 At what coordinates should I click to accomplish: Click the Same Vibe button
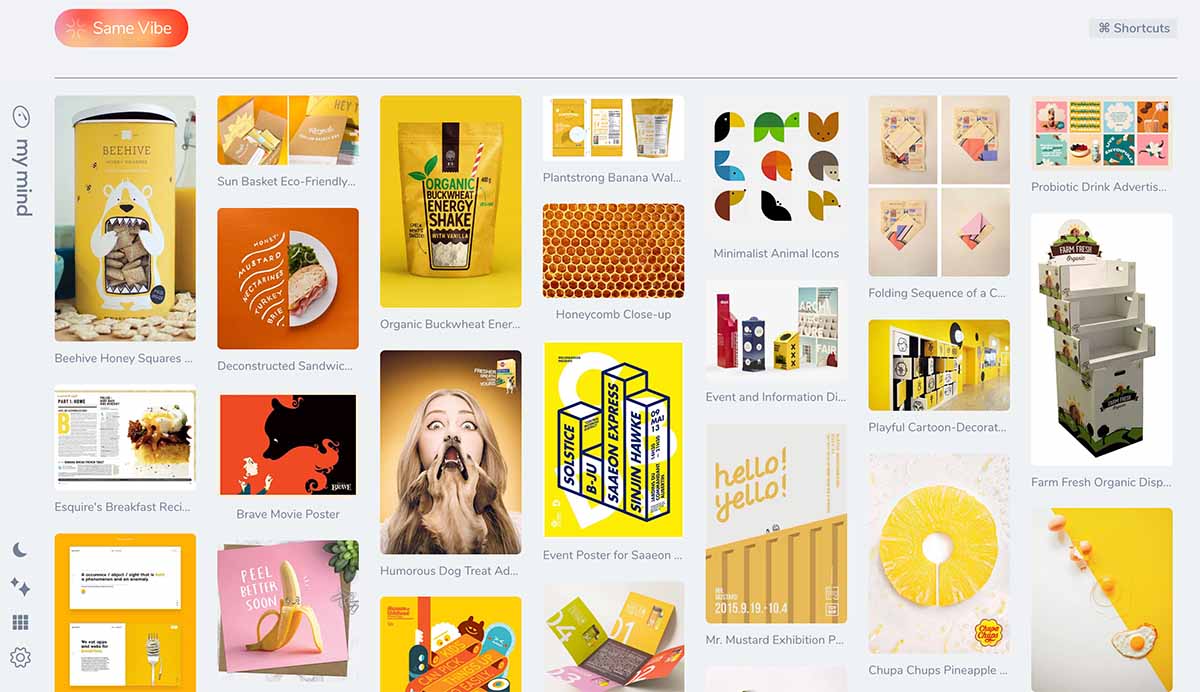(x=121, y=28)
